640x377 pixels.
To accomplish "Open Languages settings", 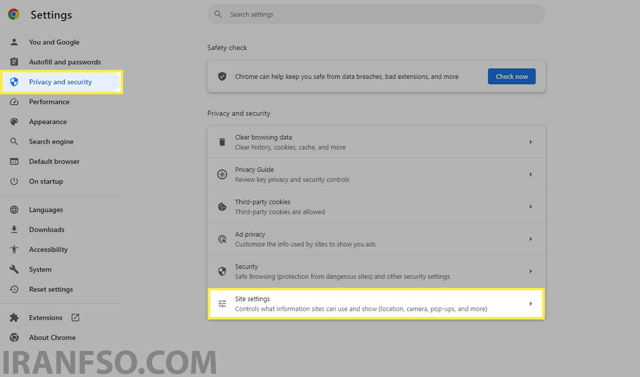I will point(46,210).
